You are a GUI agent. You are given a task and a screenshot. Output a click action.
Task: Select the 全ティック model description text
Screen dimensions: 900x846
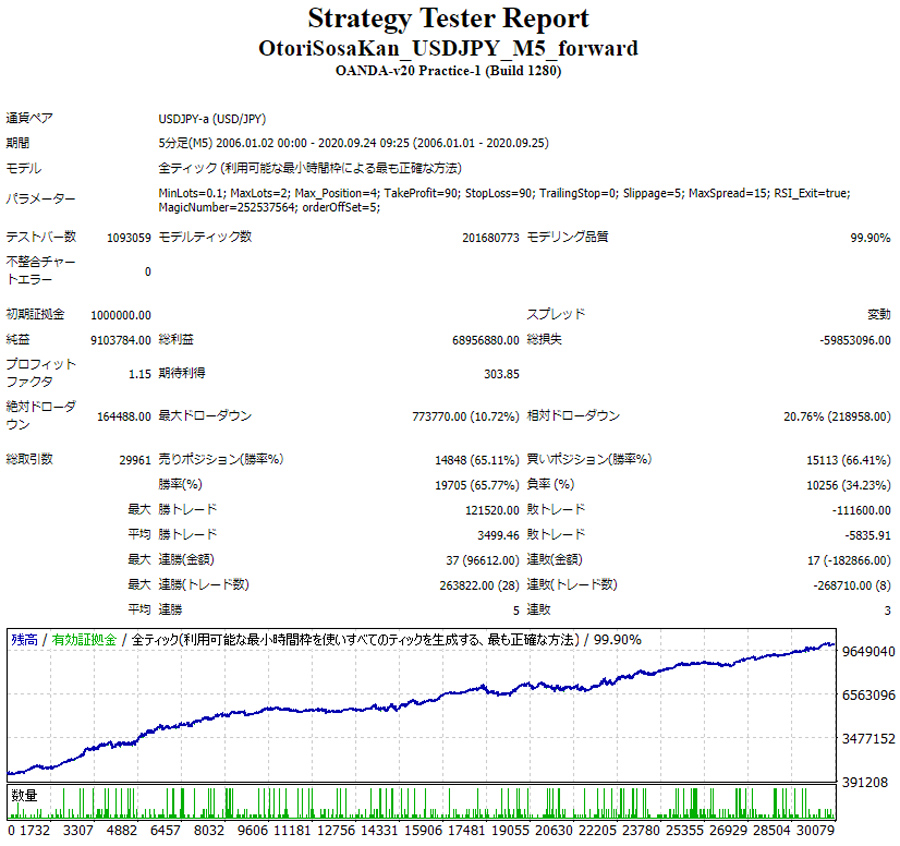pyautogui.click(x=310, y=168)
